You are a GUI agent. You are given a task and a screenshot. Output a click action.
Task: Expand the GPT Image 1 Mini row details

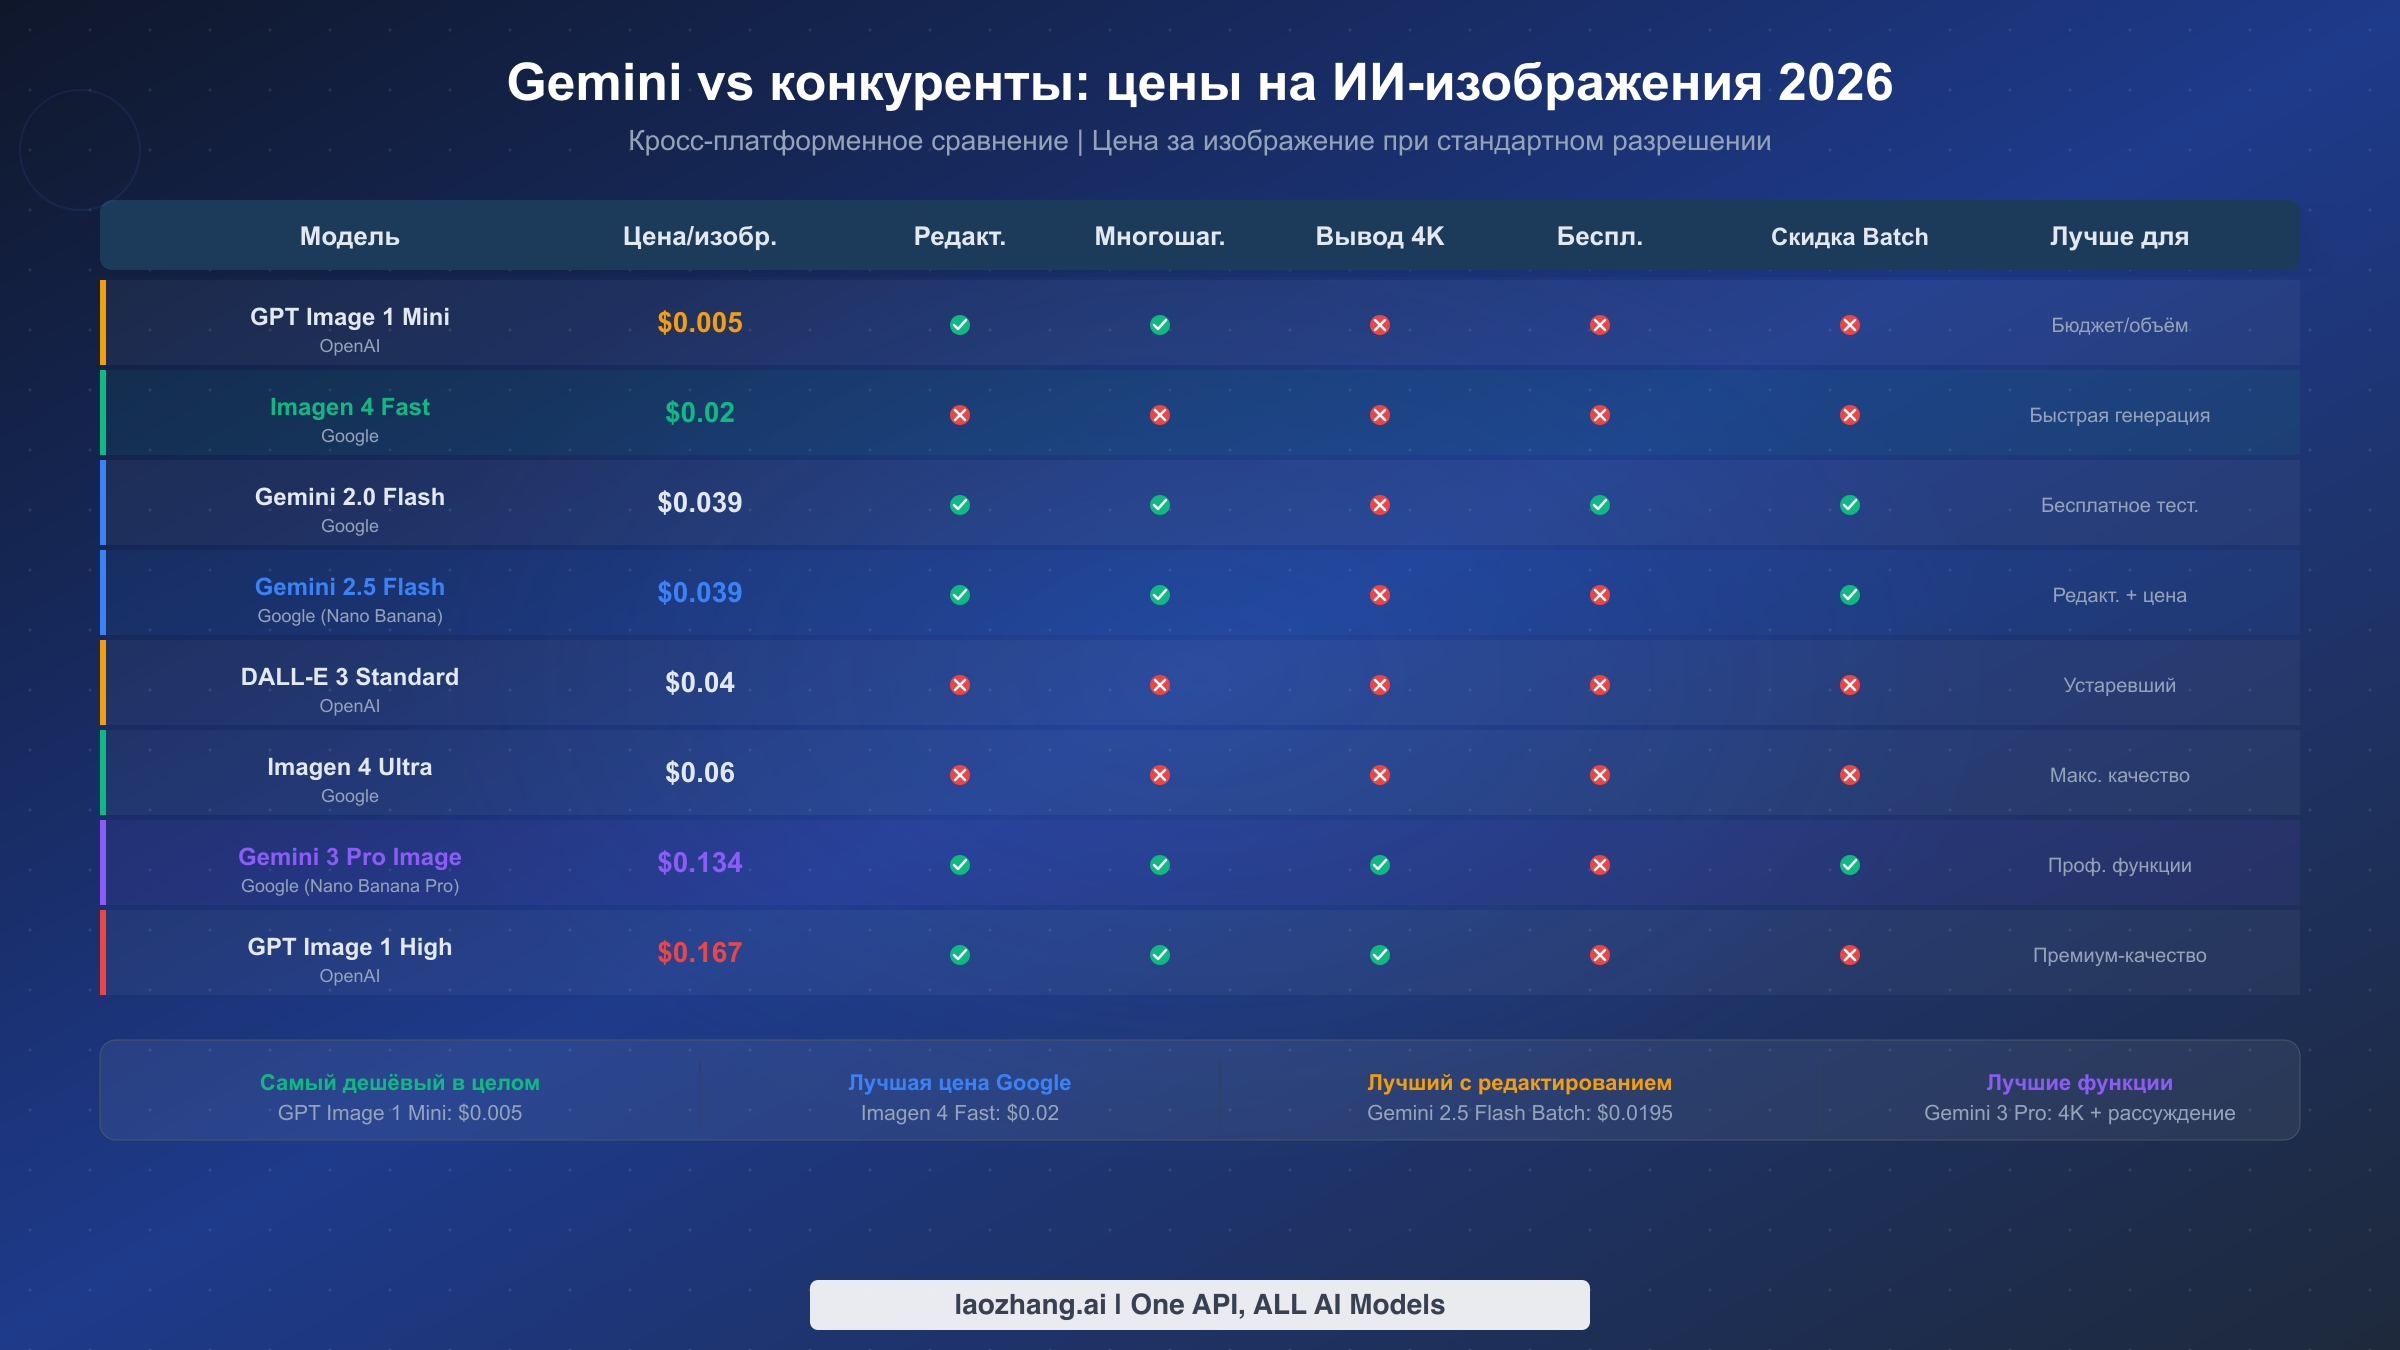coord(349,322)
